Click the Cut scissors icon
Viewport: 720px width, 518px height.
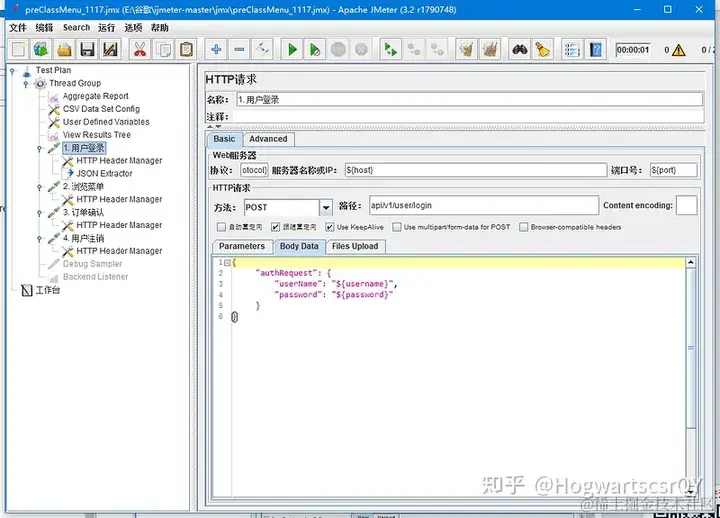[x=140, y=49]
